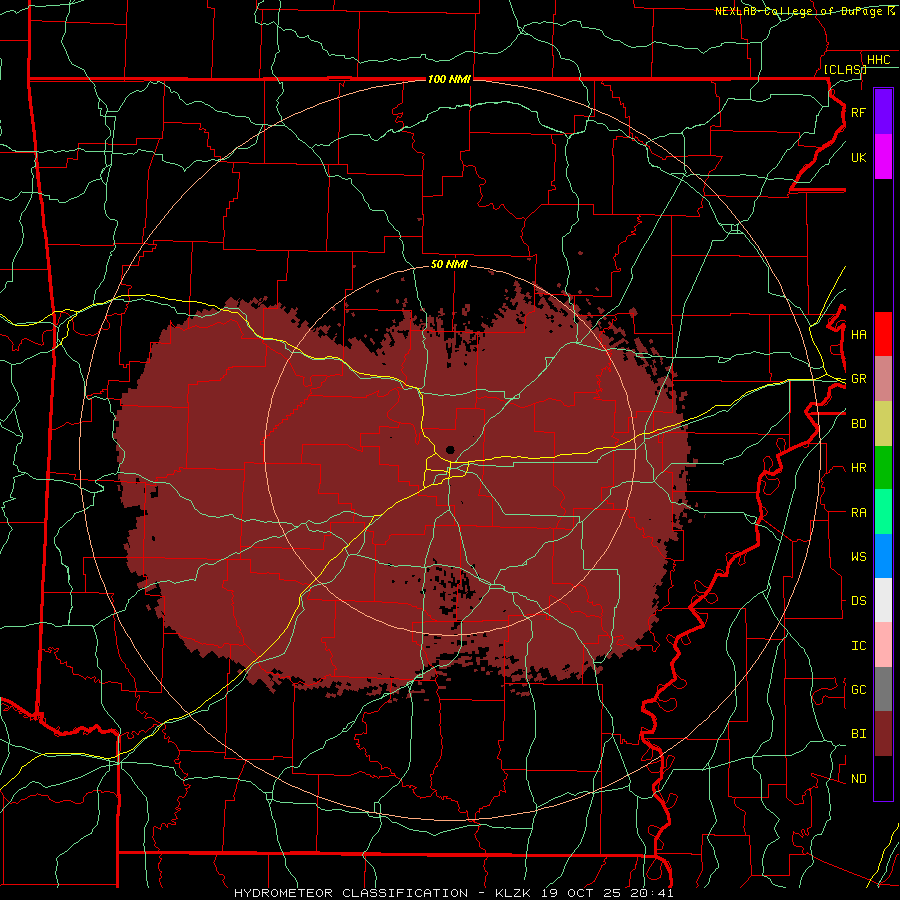Viewport: 900px width, 900px height.
Task: Click the 50 NMI range ring label
Action: tap(449, 264)
